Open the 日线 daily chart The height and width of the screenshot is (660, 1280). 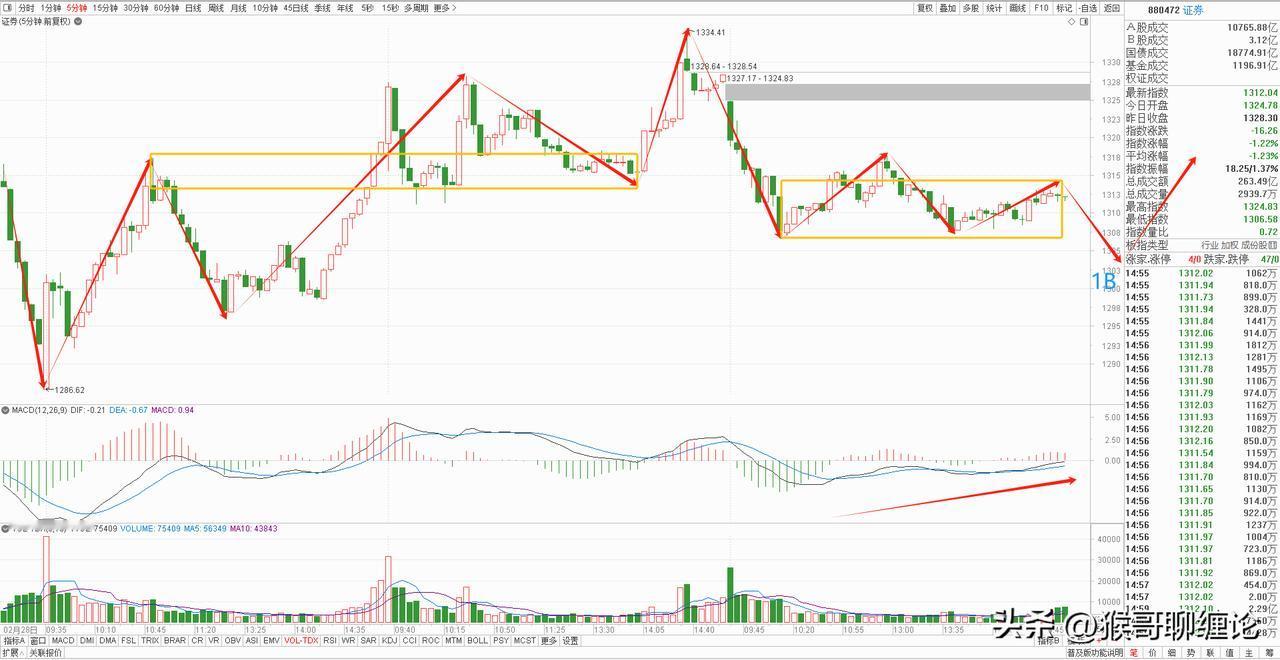coord(193,8)
